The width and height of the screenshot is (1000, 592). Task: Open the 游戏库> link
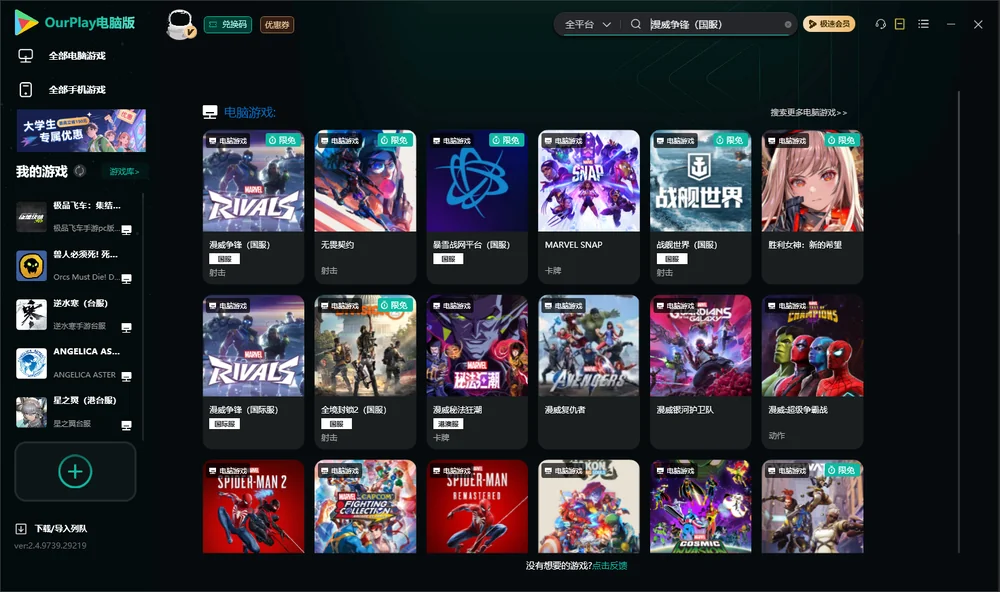click(x=124, y=172)
